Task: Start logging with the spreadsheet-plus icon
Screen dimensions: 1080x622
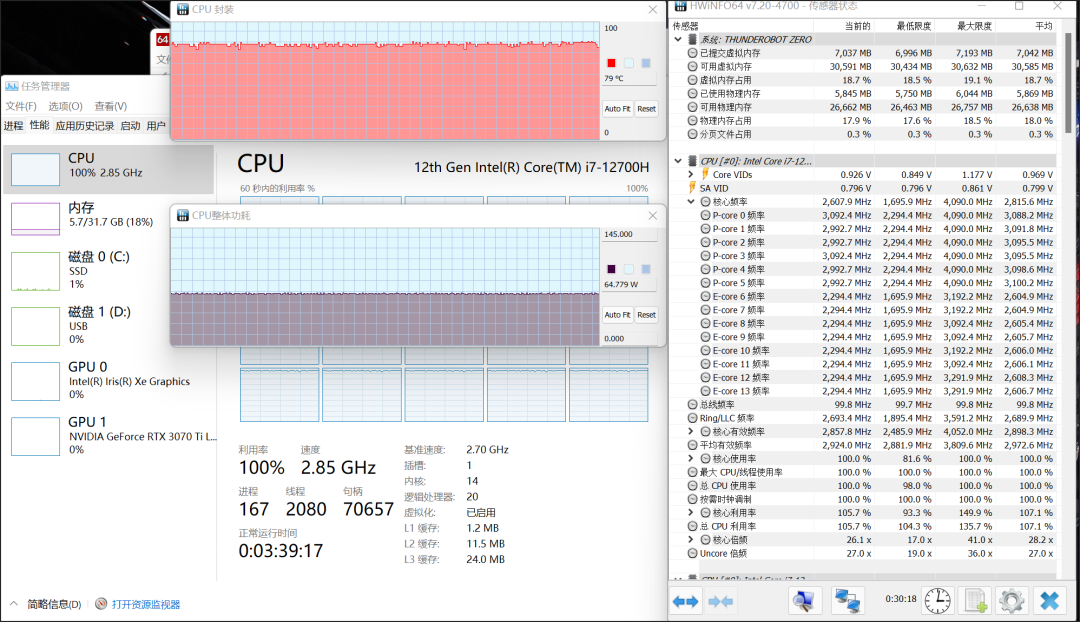Action: pyautogui.click(x=975, y=601)
